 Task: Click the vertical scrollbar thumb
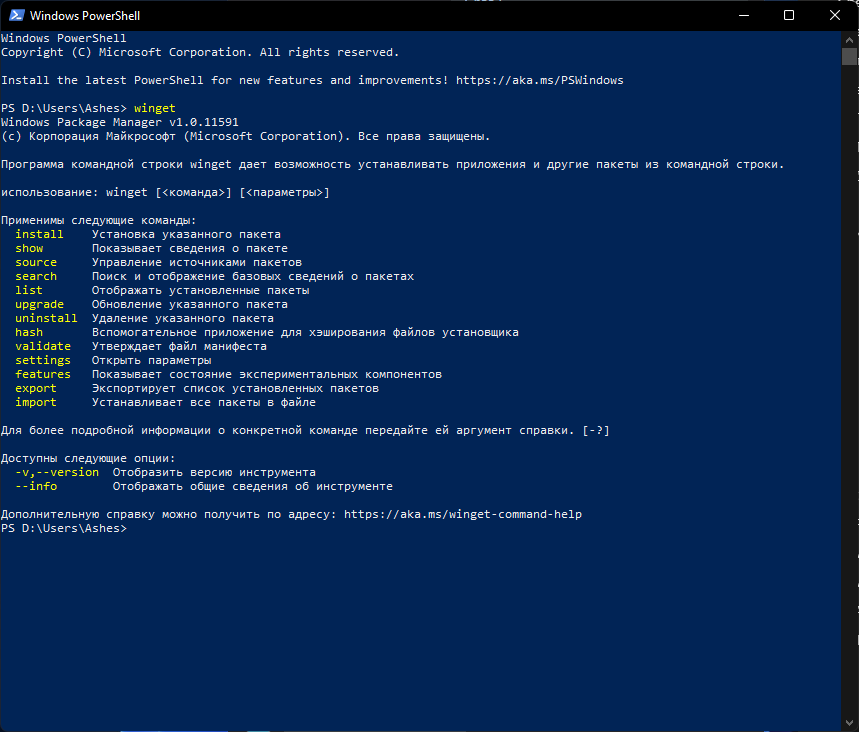pos(849,56)
